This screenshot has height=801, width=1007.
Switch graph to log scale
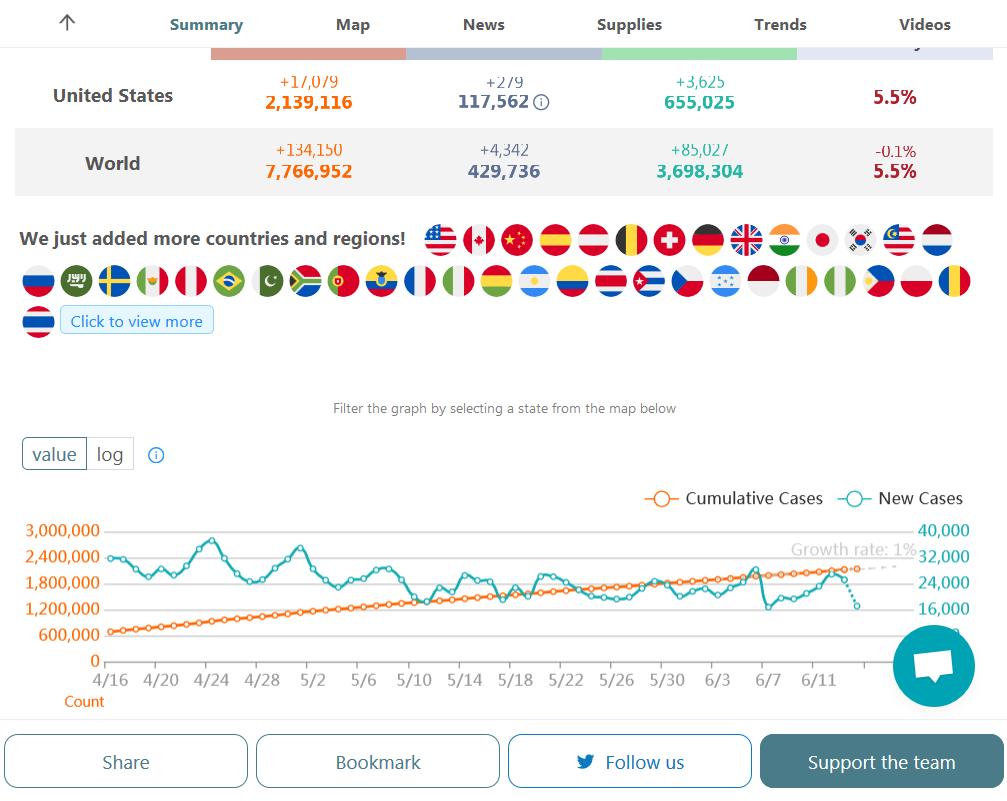(110, 454)
